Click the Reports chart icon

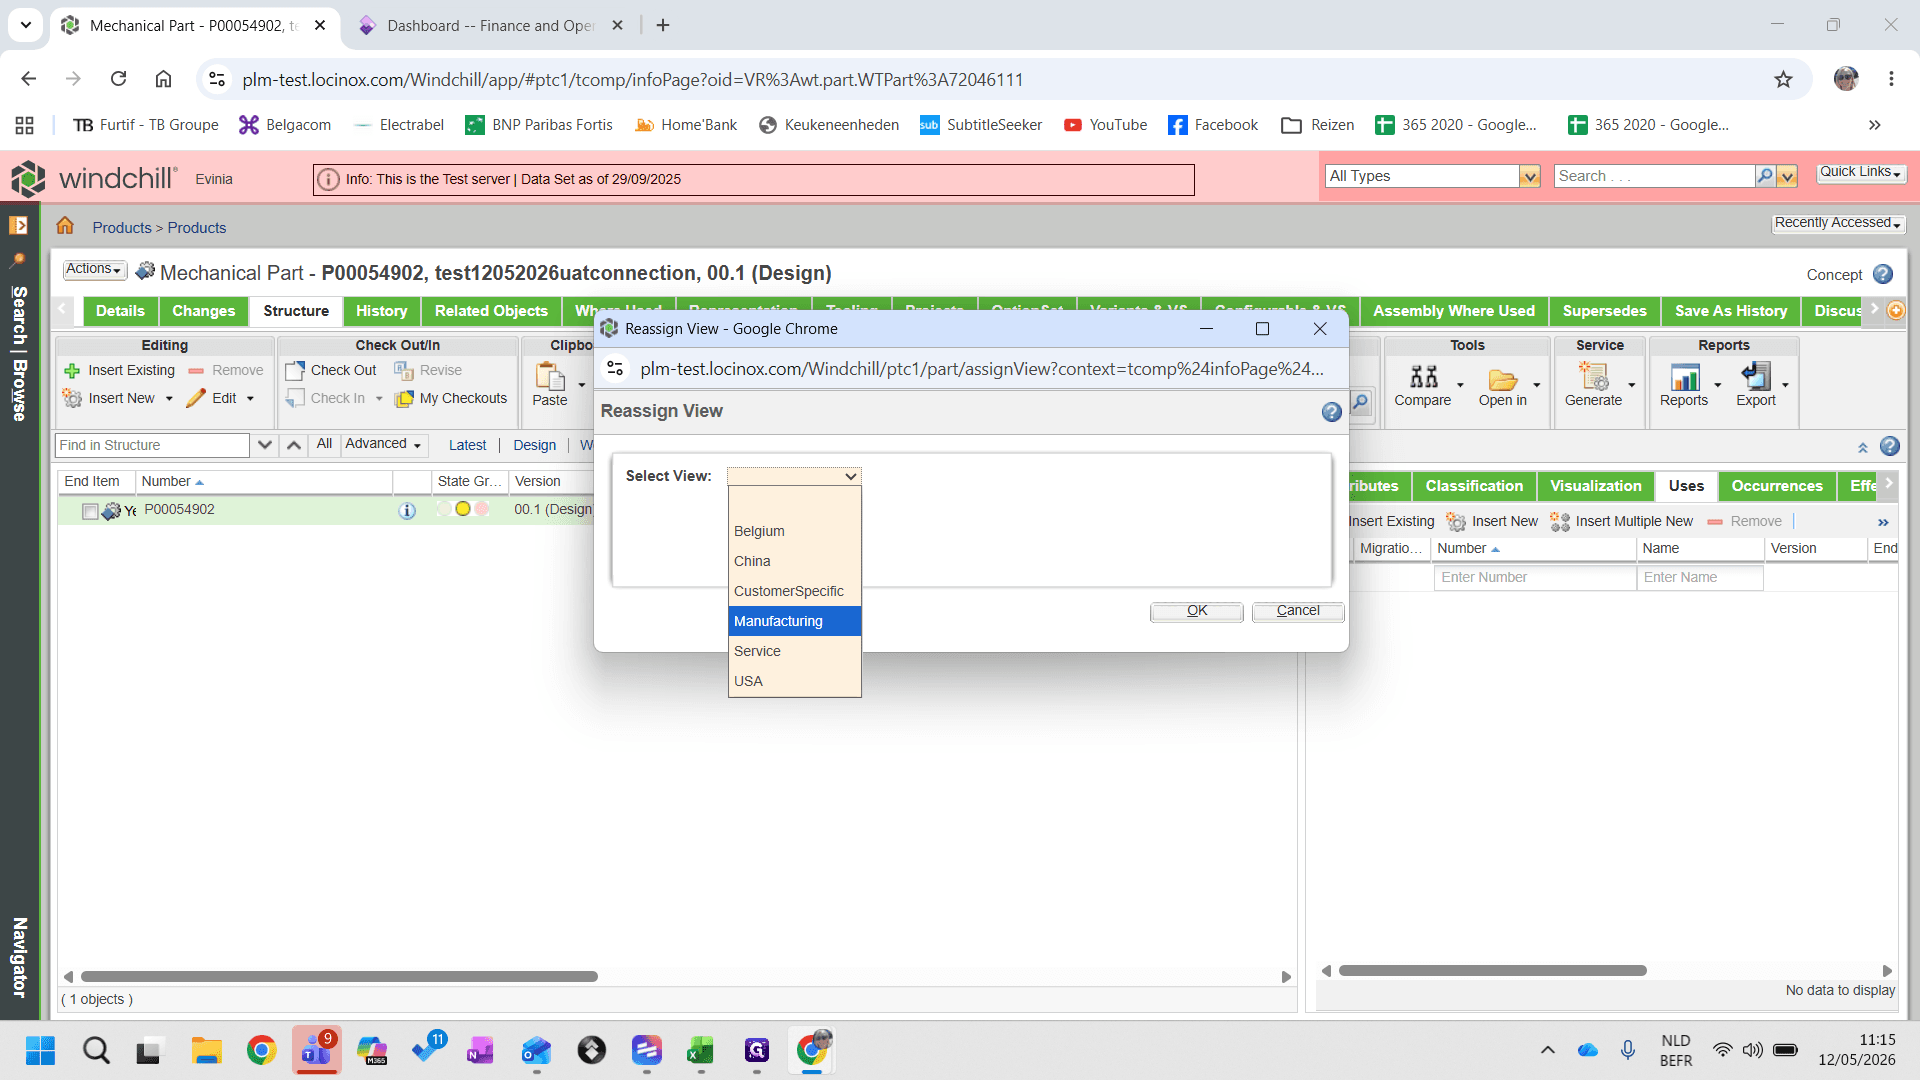1685,377
